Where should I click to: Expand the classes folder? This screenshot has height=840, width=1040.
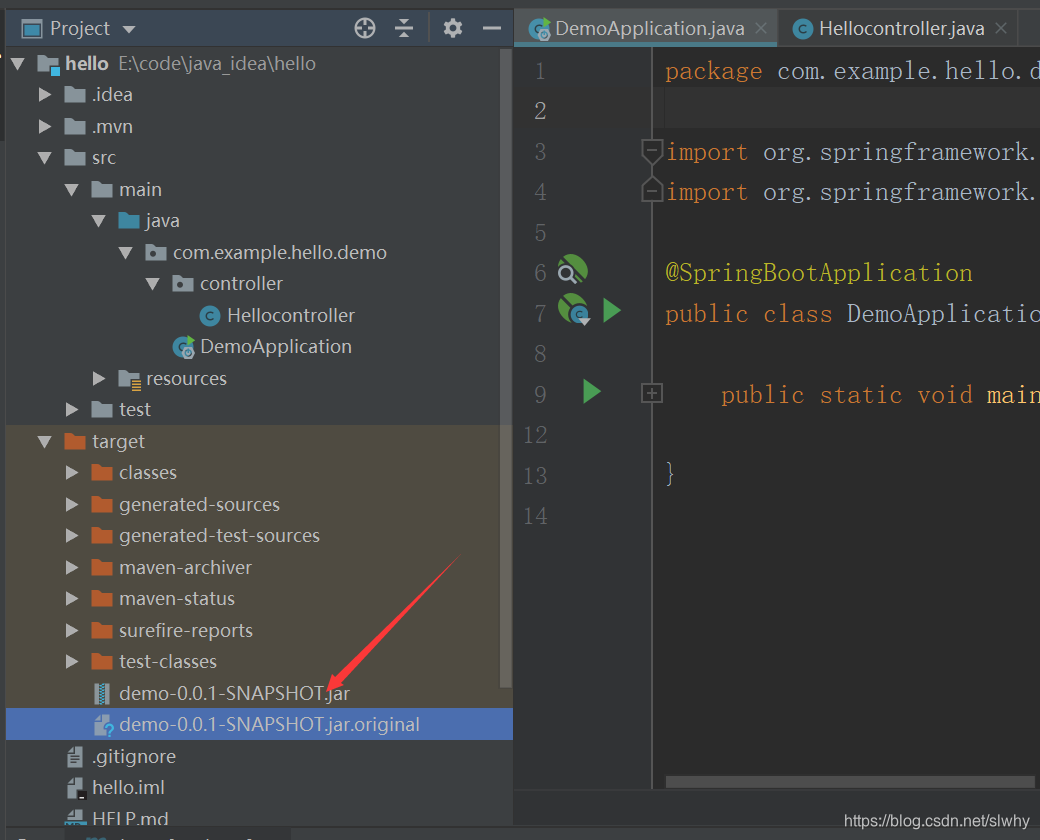coord(72,472)
